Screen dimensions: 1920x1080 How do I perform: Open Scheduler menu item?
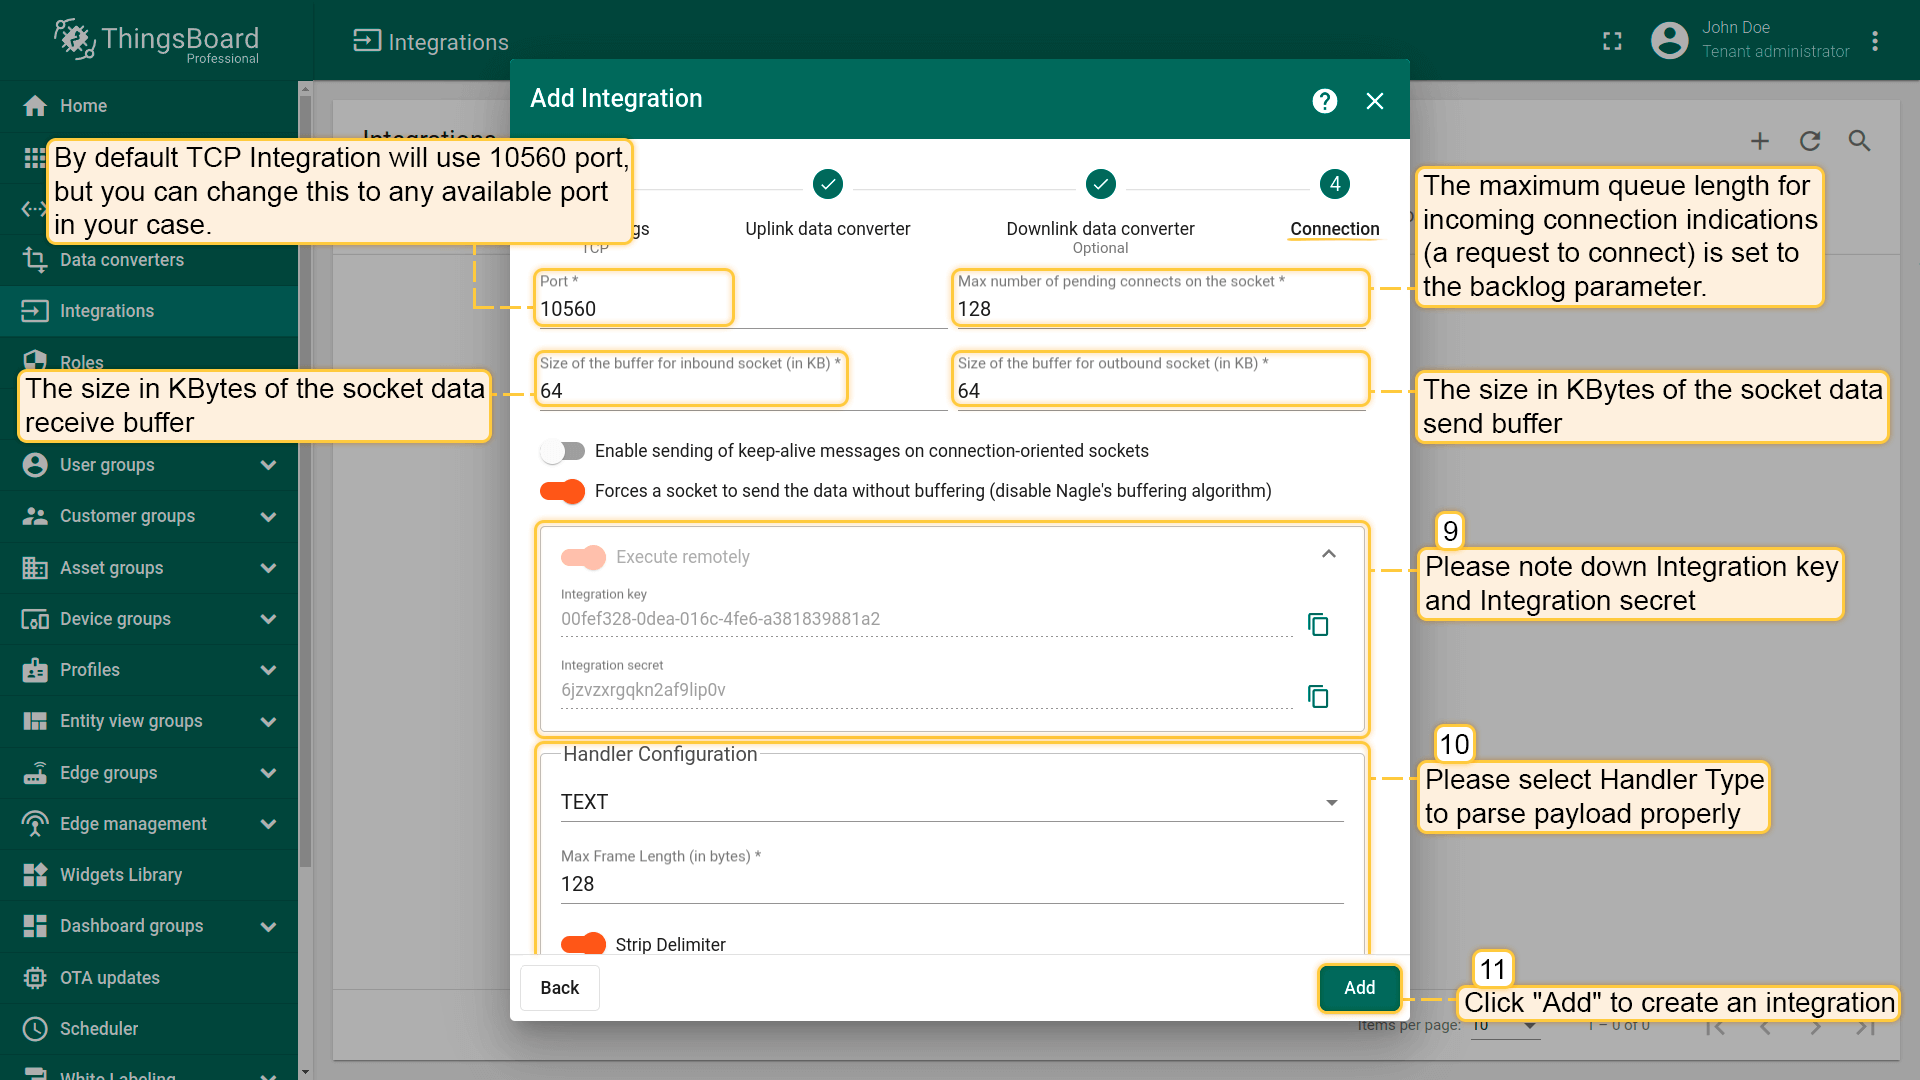[x=149, y=1029]
